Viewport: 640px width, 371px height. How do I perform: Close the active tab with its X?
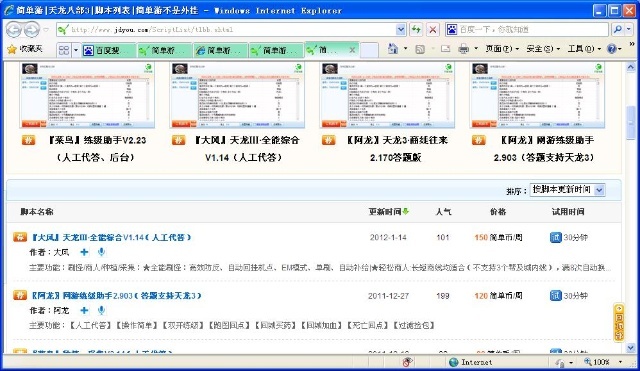click(352, 50)
